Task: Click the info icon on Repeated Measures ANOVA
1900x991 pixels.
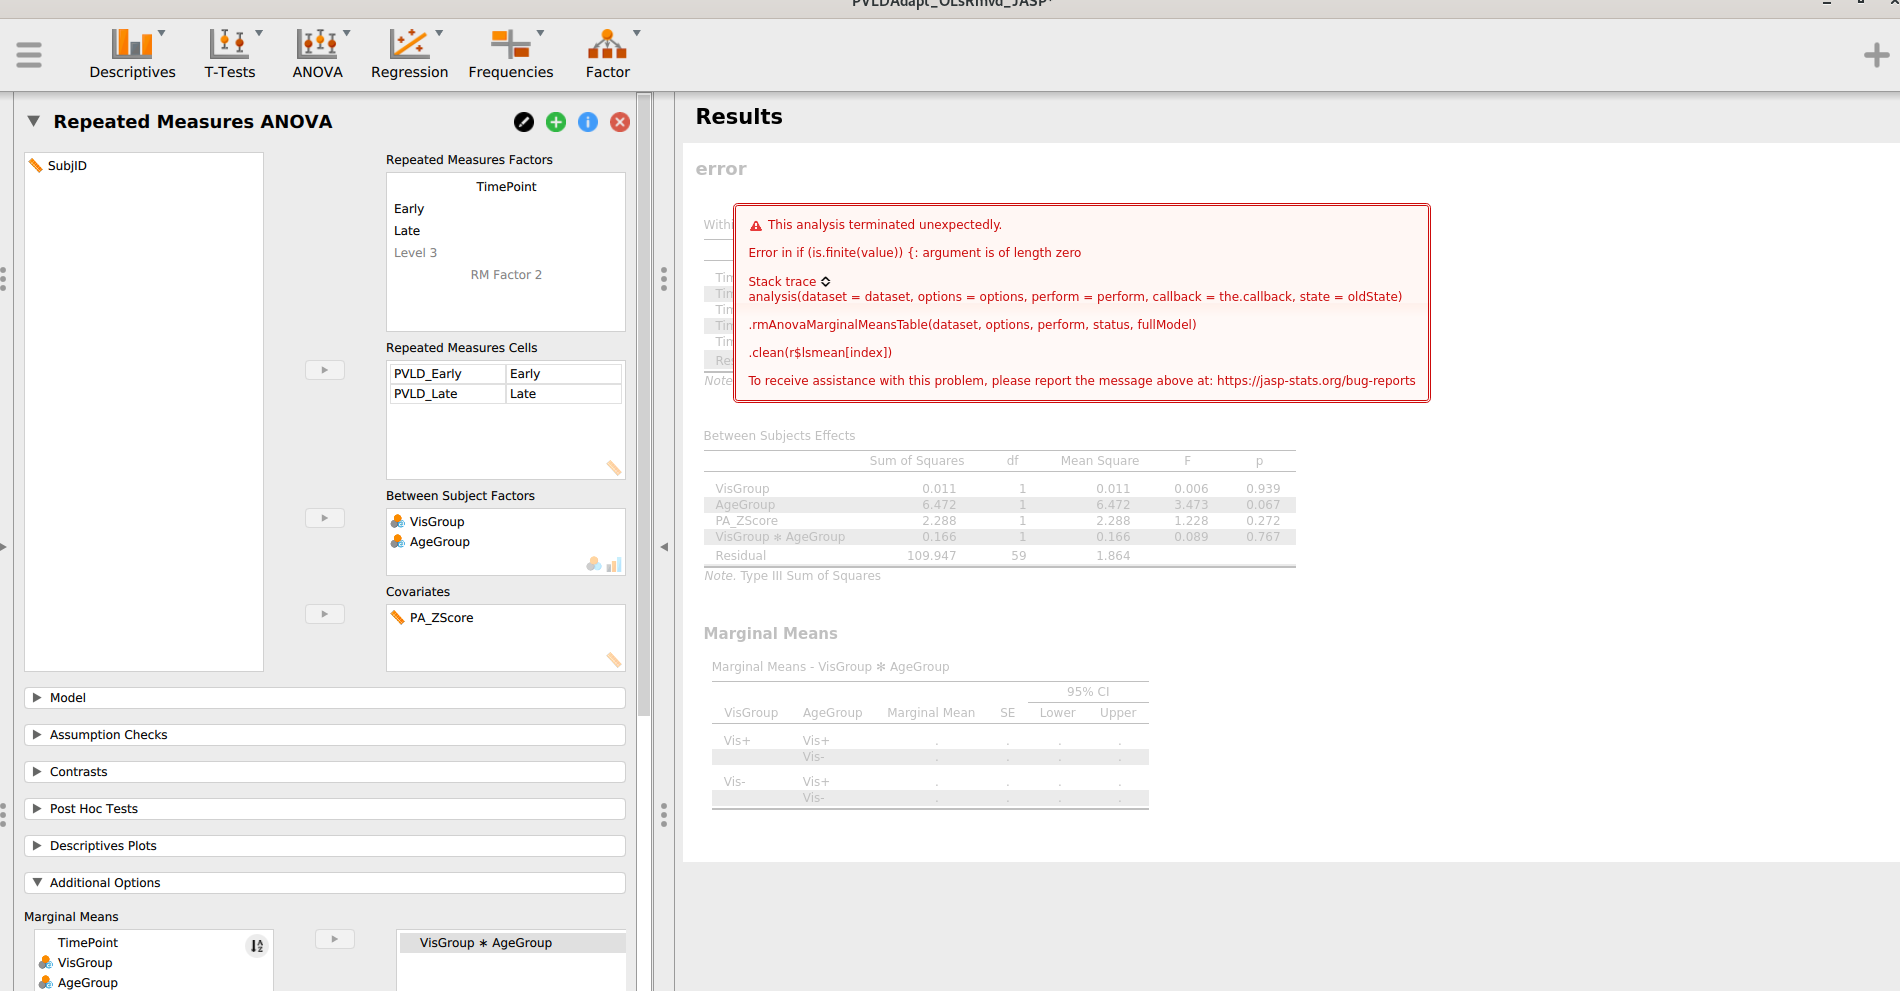Action: (x=588, y=122)
